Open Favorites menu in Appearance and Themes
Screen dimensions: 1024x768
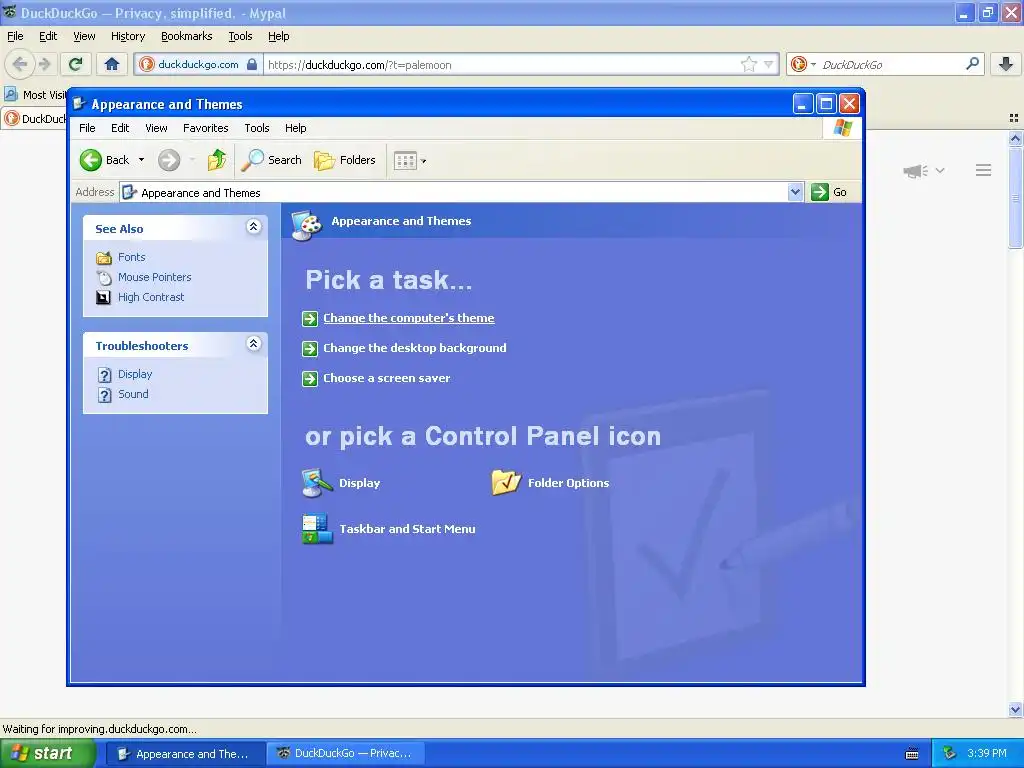click(206, 128)
